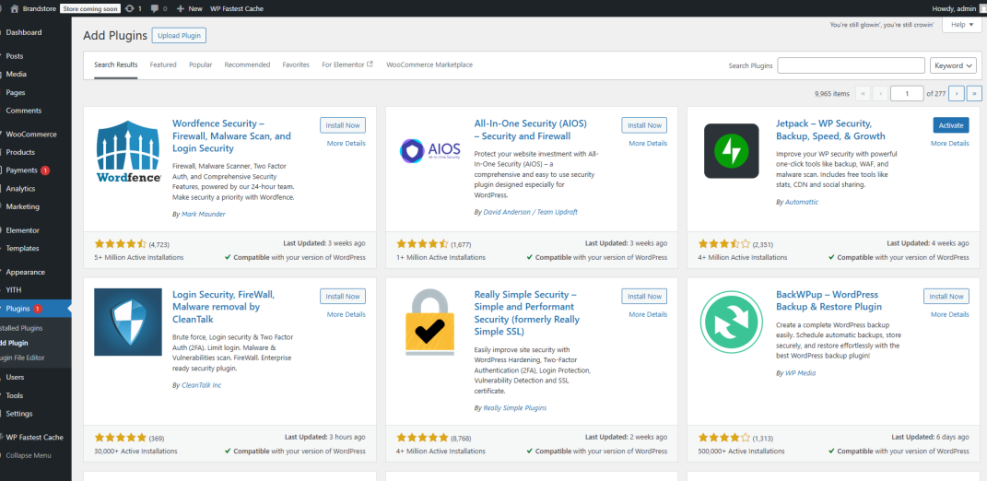Click the Upload Plugin button
This screenshot has height=481, width=987.
(x=179, y=36)
